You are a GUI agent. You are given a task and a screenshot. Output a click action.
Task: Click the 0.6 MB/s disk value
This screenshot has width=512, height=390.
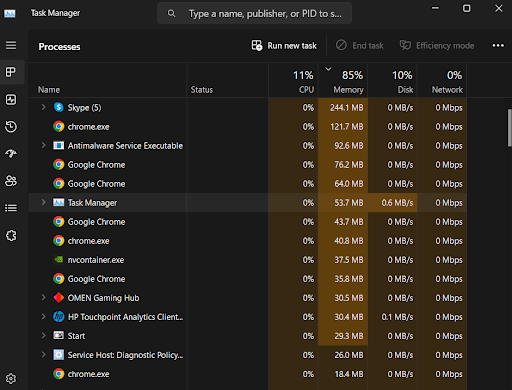(397, 203)
